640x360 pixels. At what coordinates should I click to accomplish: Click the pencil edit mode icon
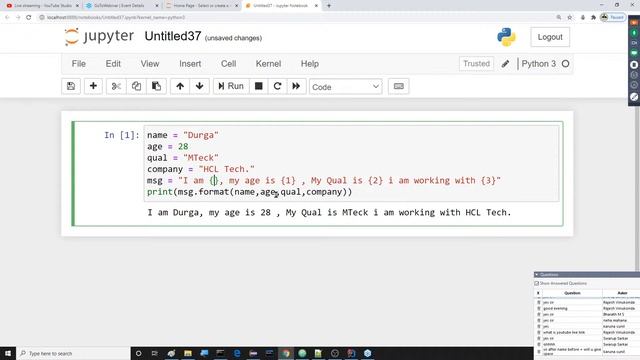505,64
